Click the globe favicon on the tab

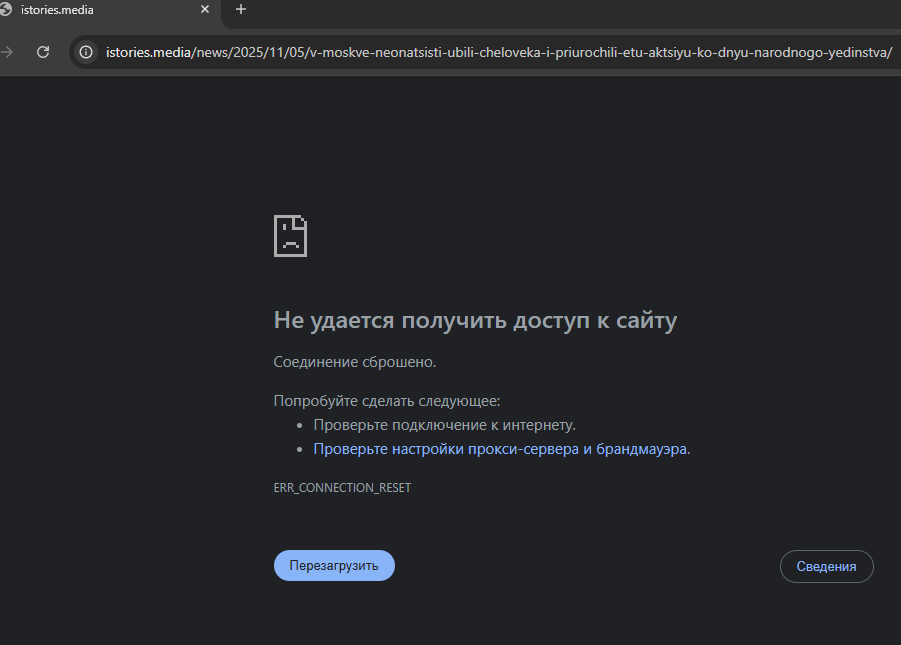(6, 9)
